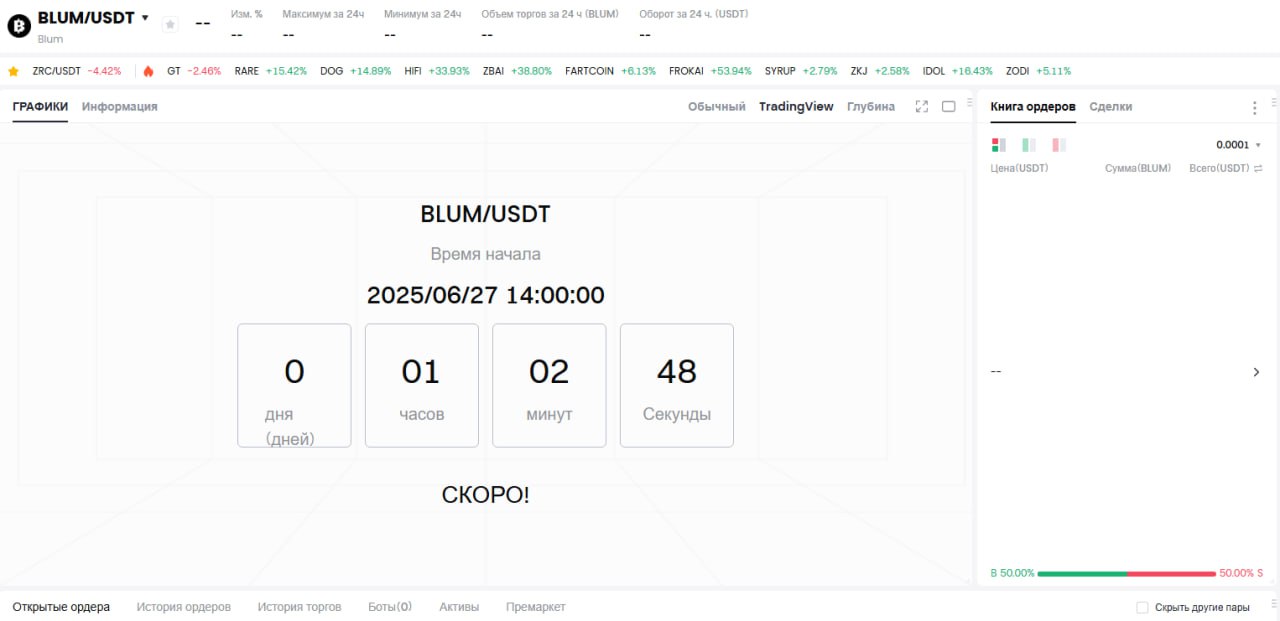This screenshot has height=621, width=1280.
Task: Click the Секунды countdown box
Action: point(677,385)
